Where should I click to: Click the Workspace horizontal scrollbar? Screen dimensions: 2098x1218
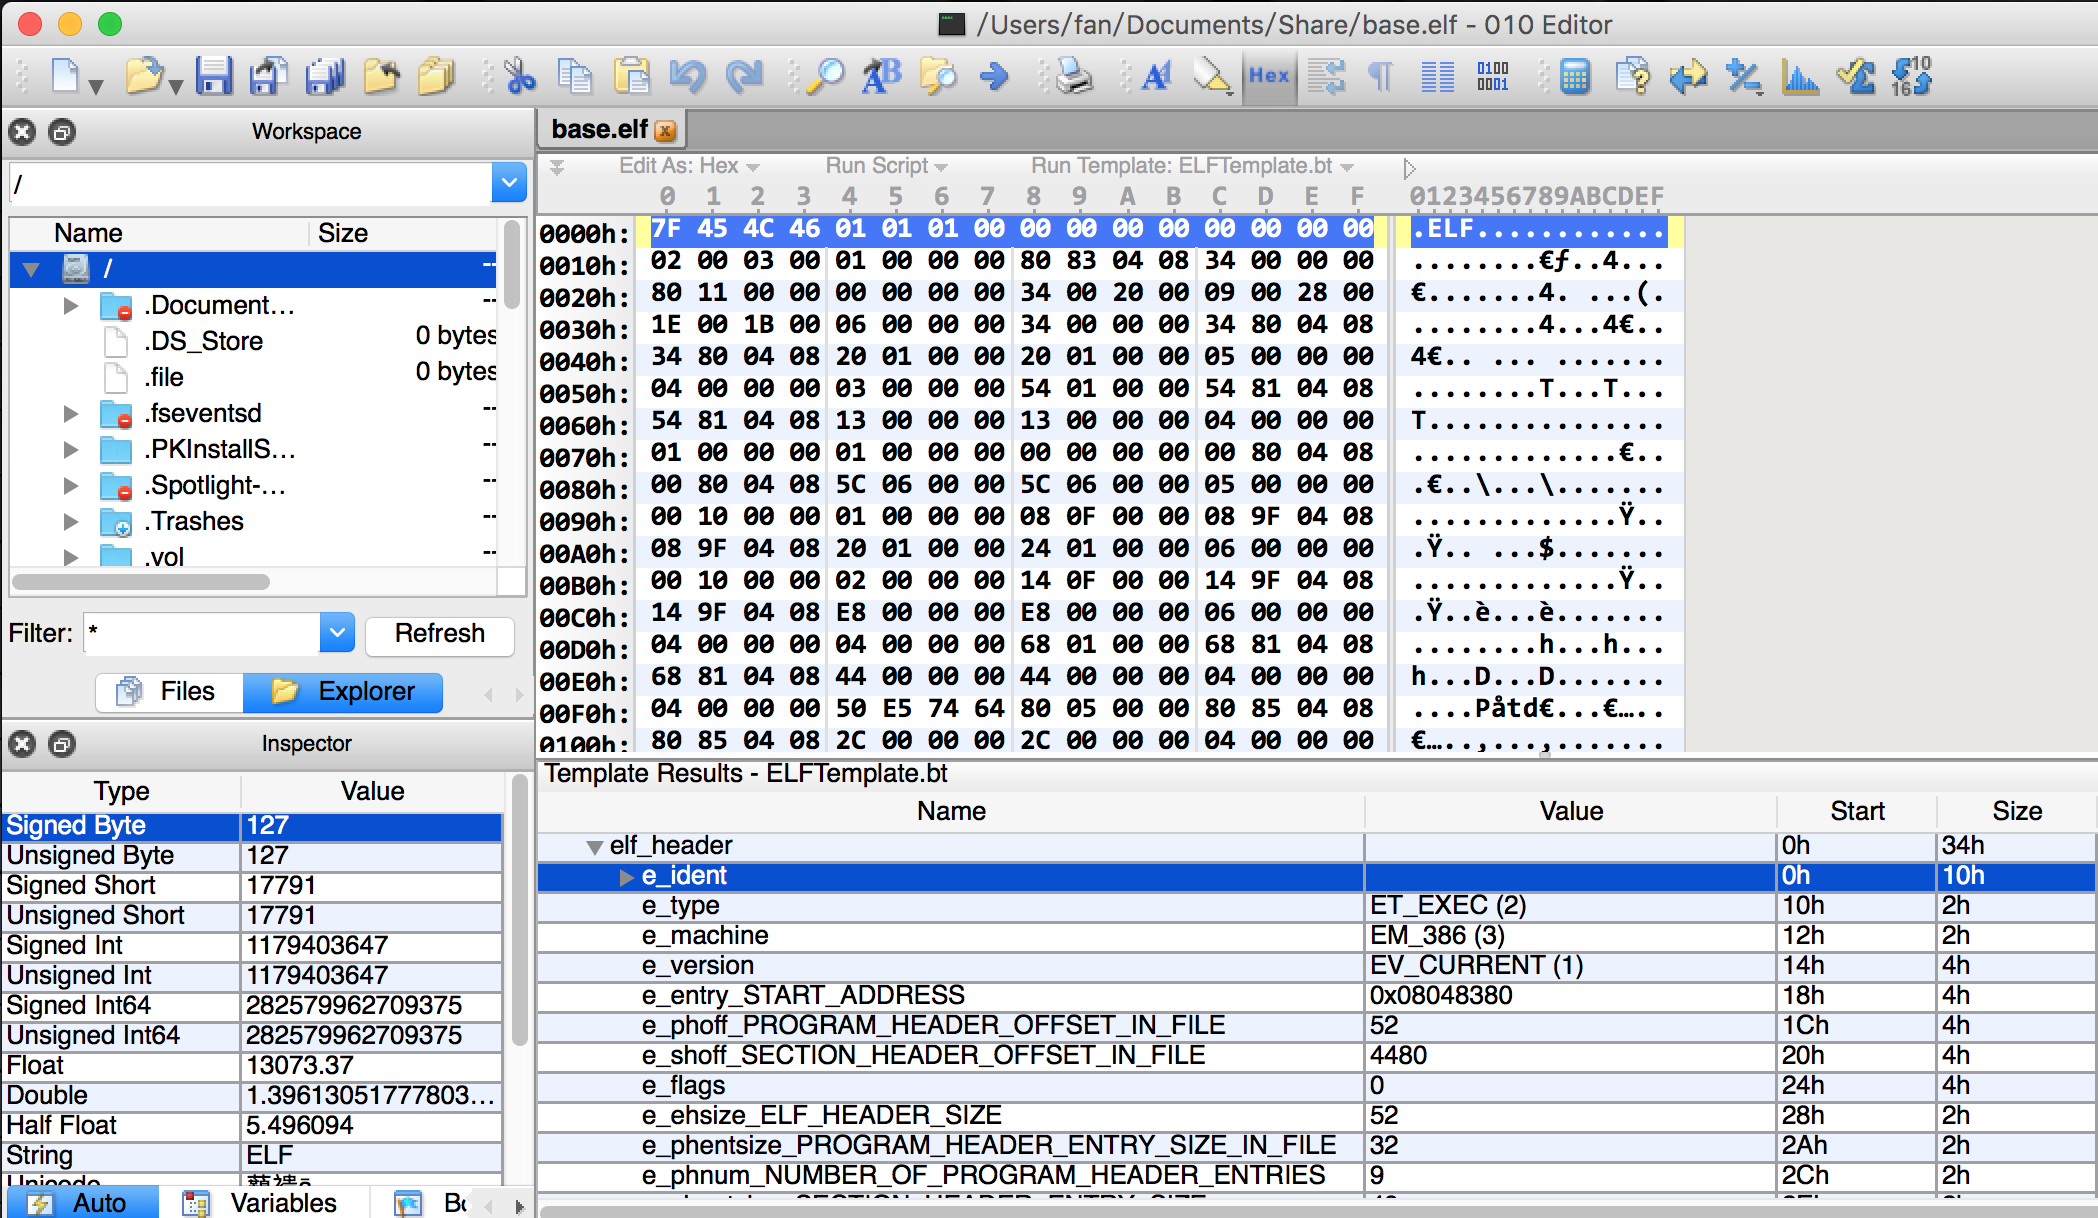click(x=140, y=582)
